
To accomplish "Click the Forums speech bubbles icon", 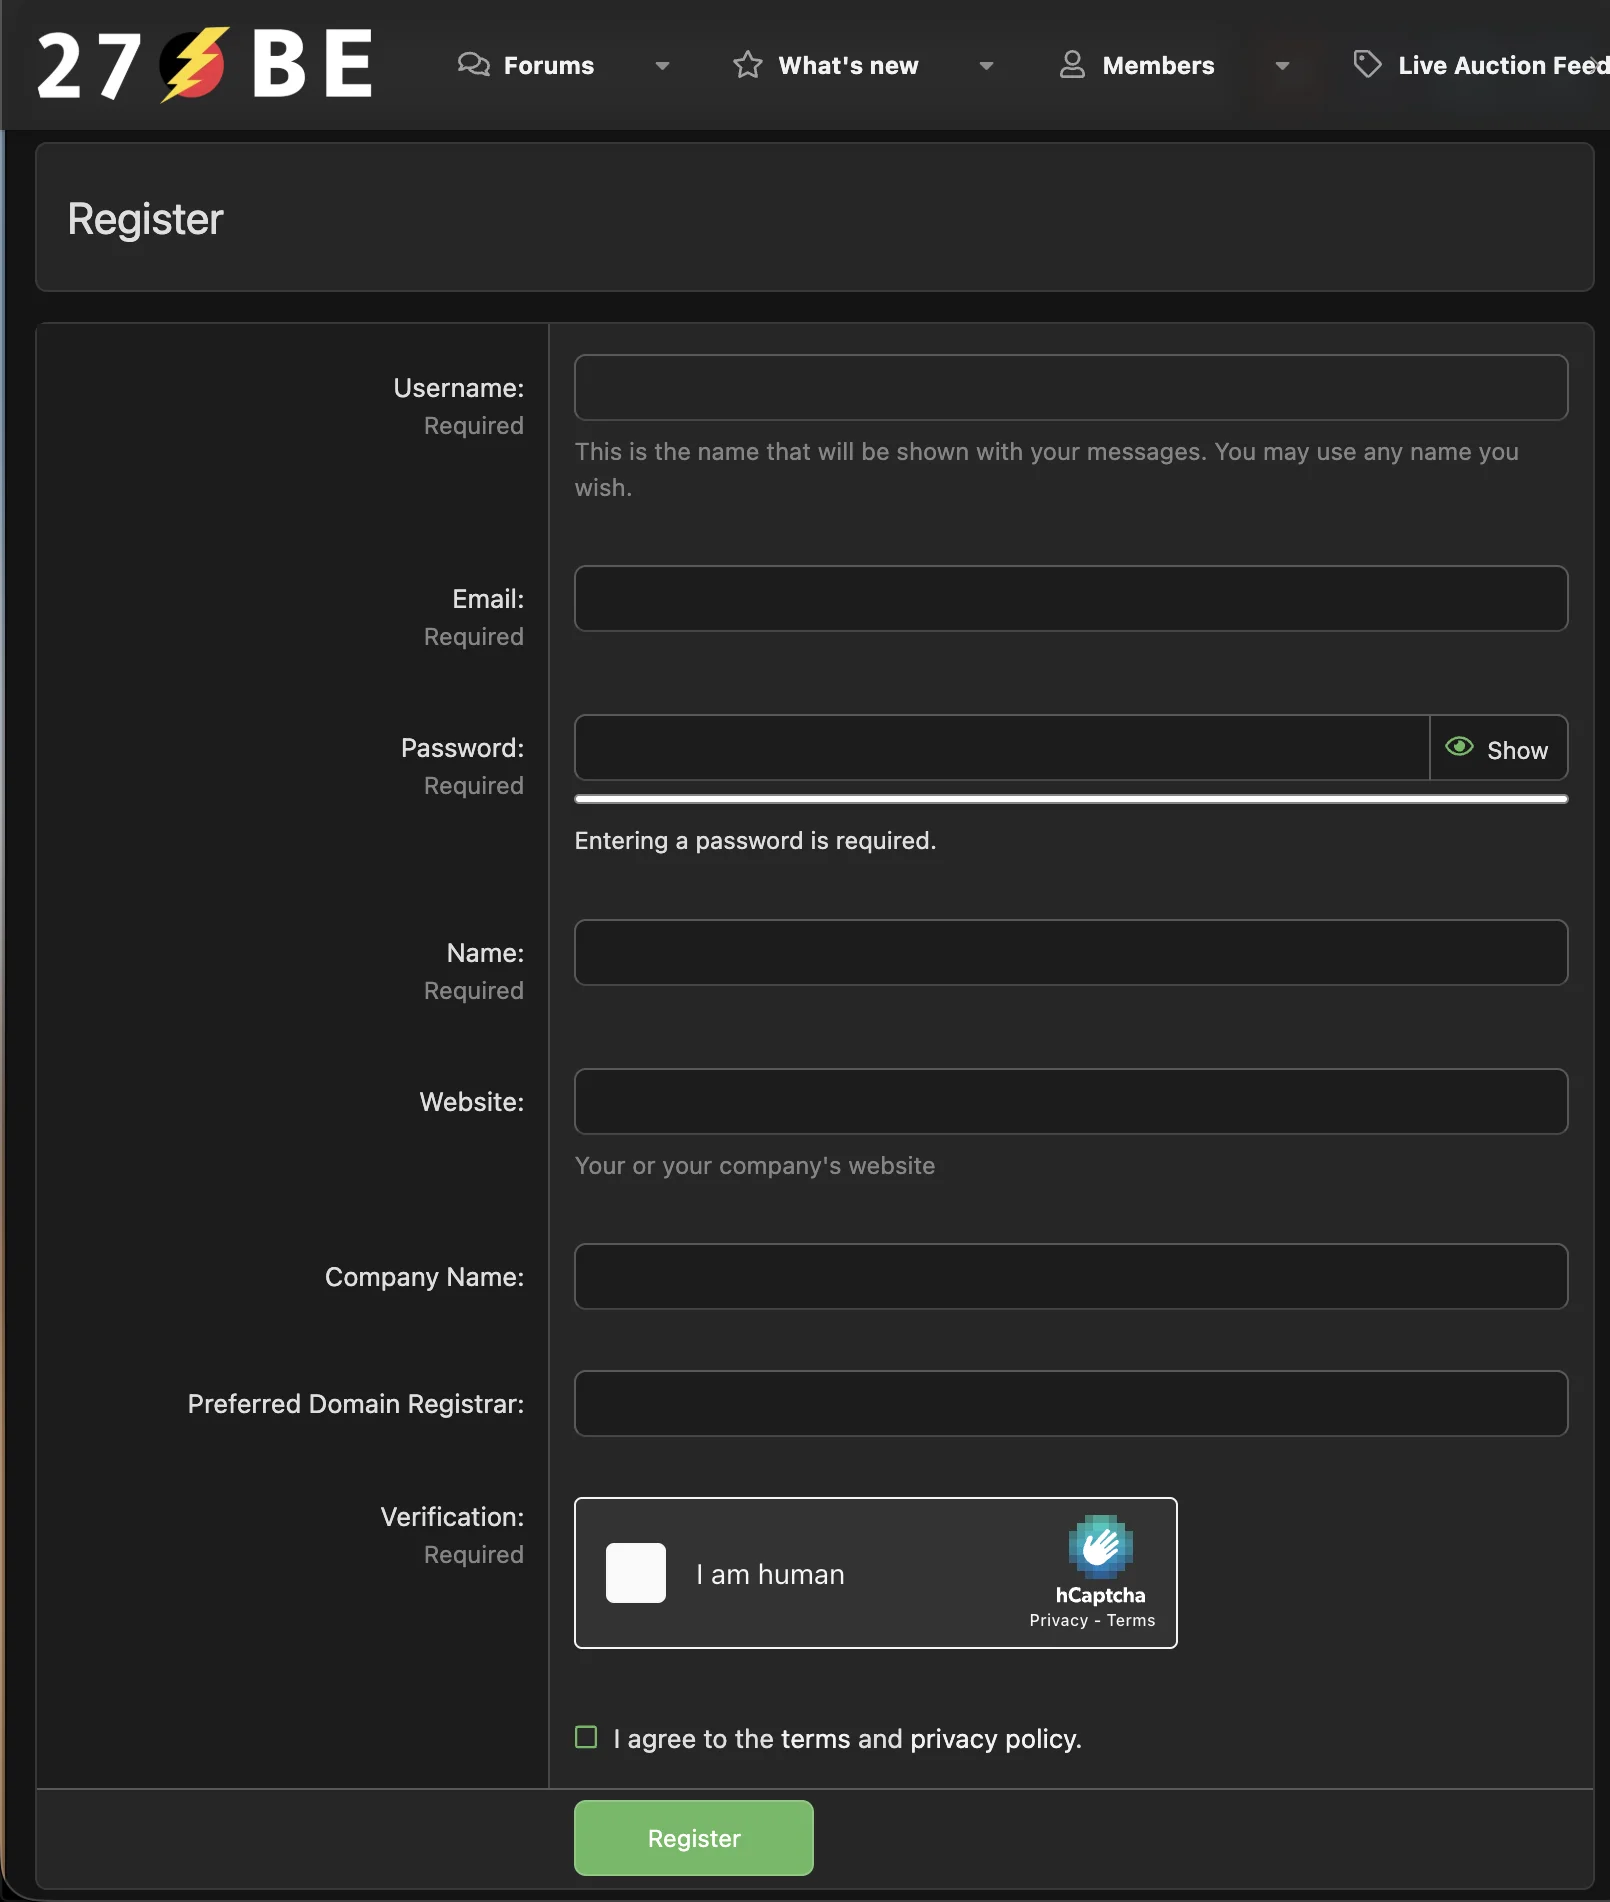I will point(473,65).
